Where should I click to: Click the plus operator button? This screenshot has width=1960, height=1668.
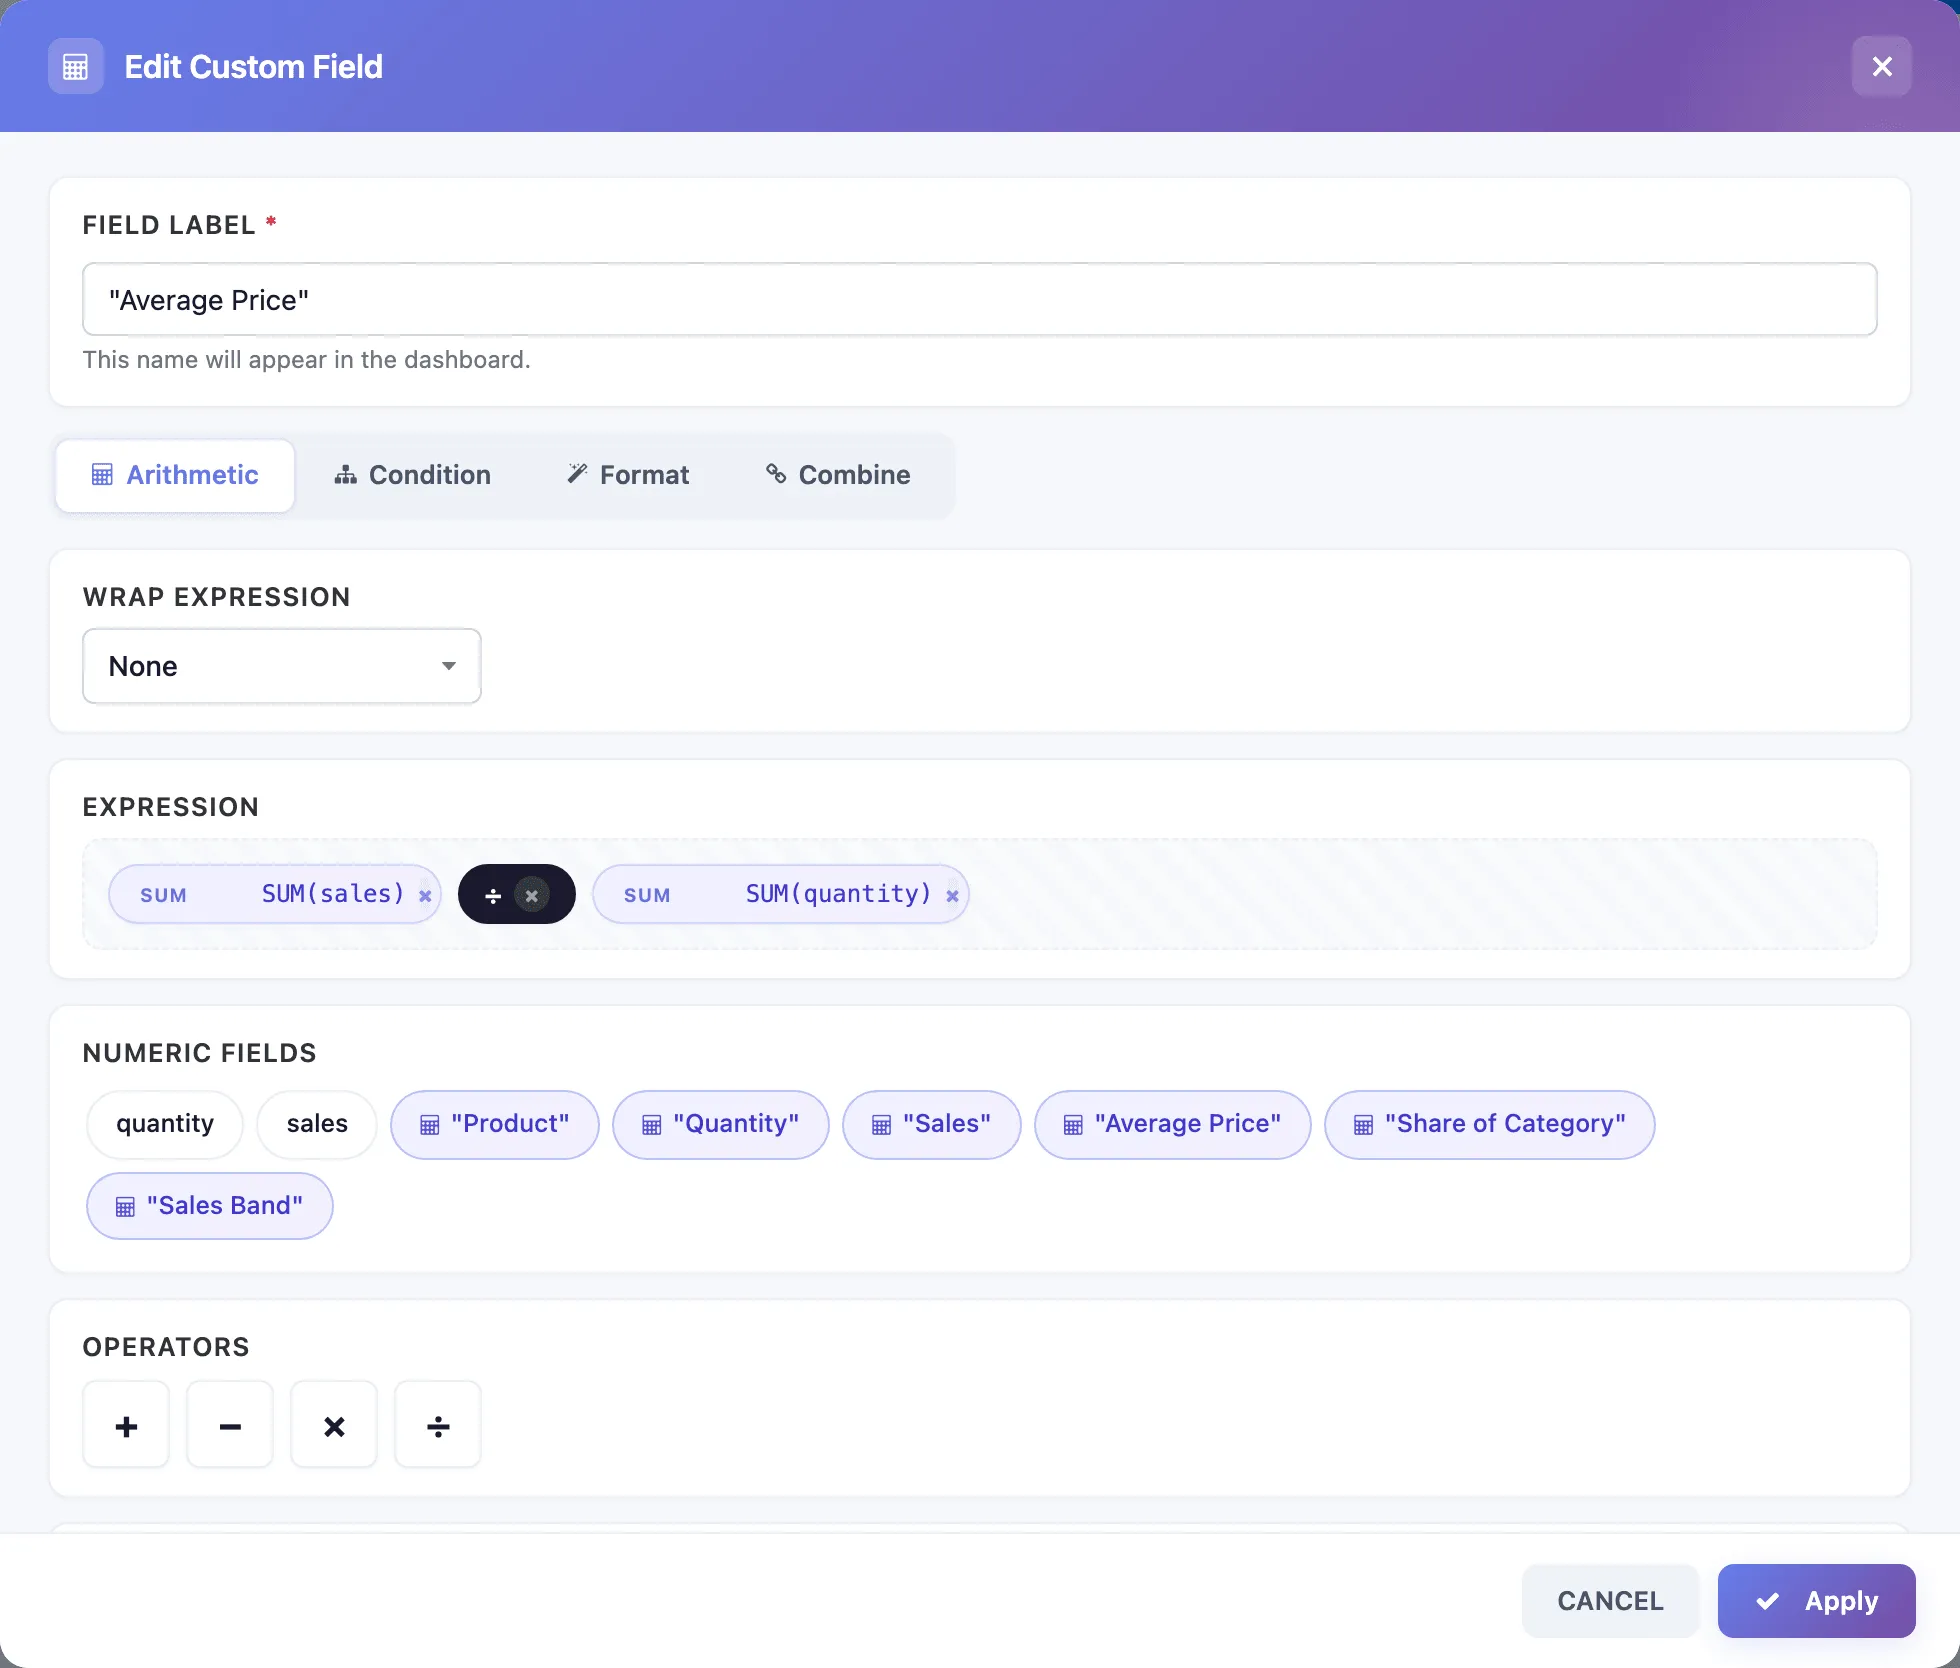pos(126,1425)
